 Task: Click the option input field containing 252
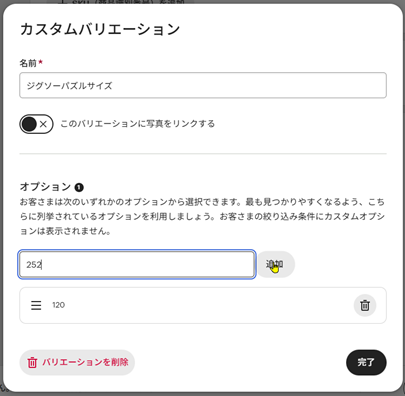(137, 264)
